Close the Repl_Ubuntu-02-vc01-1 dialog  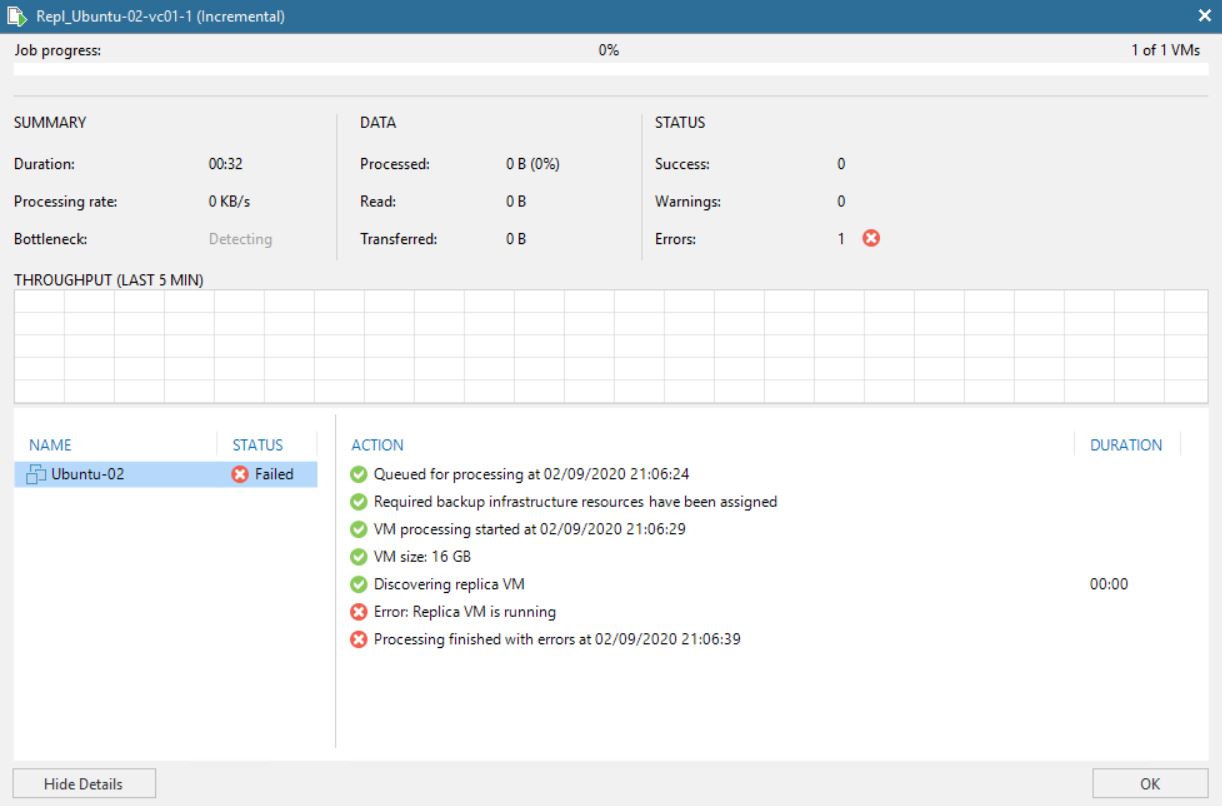1204,16
